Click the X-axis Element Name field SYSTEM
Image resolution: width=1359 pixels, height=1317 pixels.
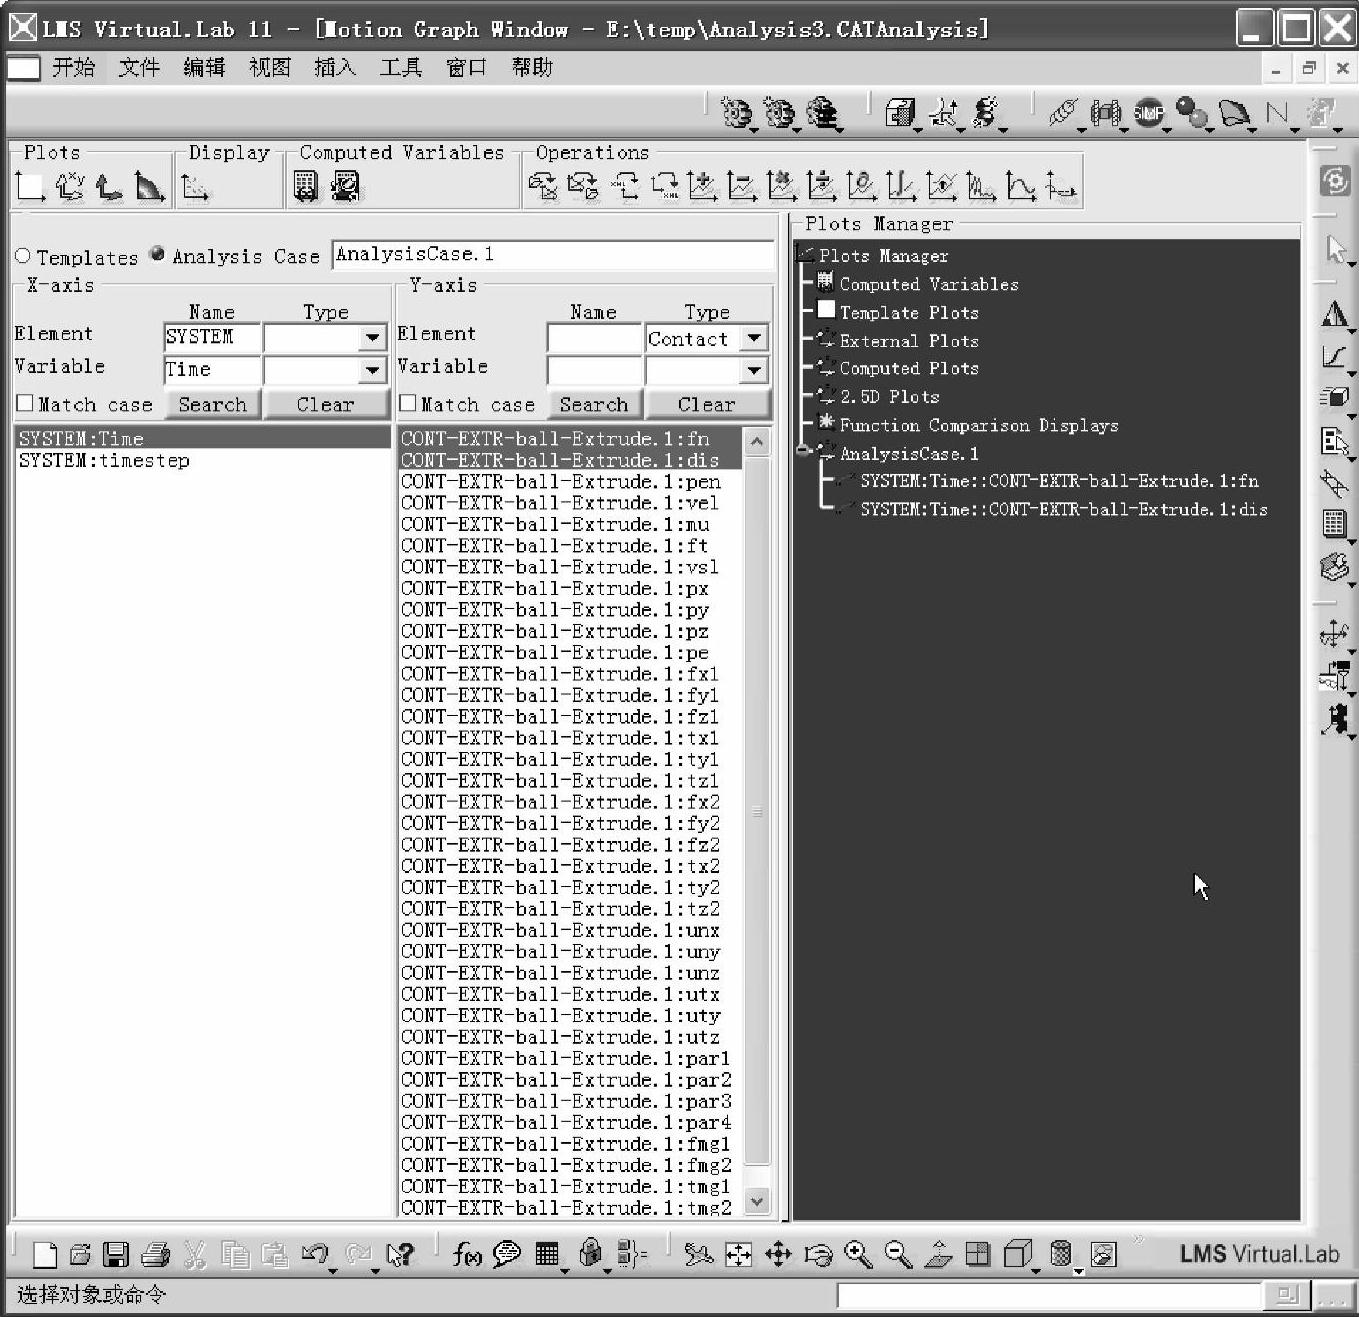tap(212, 338)
